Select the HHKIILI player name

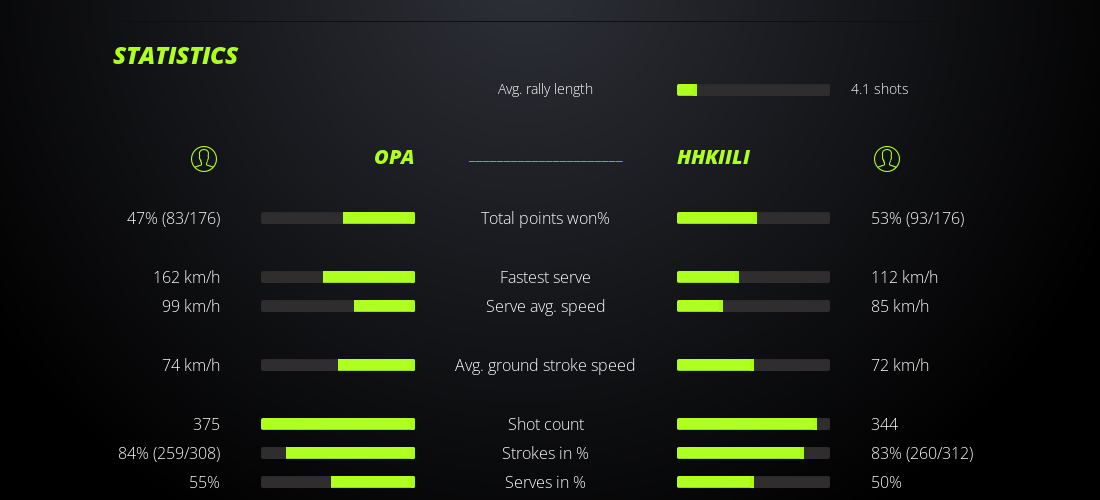[713, 157]
